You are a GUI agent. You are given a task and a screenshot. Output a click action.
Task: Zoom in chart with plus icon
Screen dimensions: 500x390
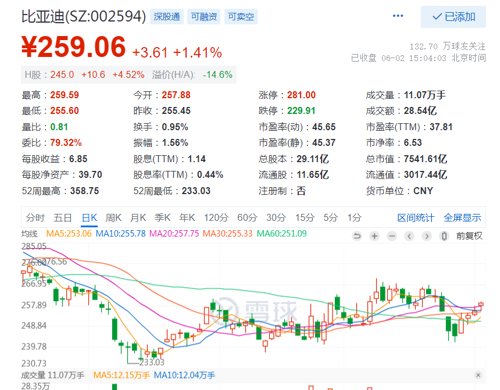pos(374,236)
